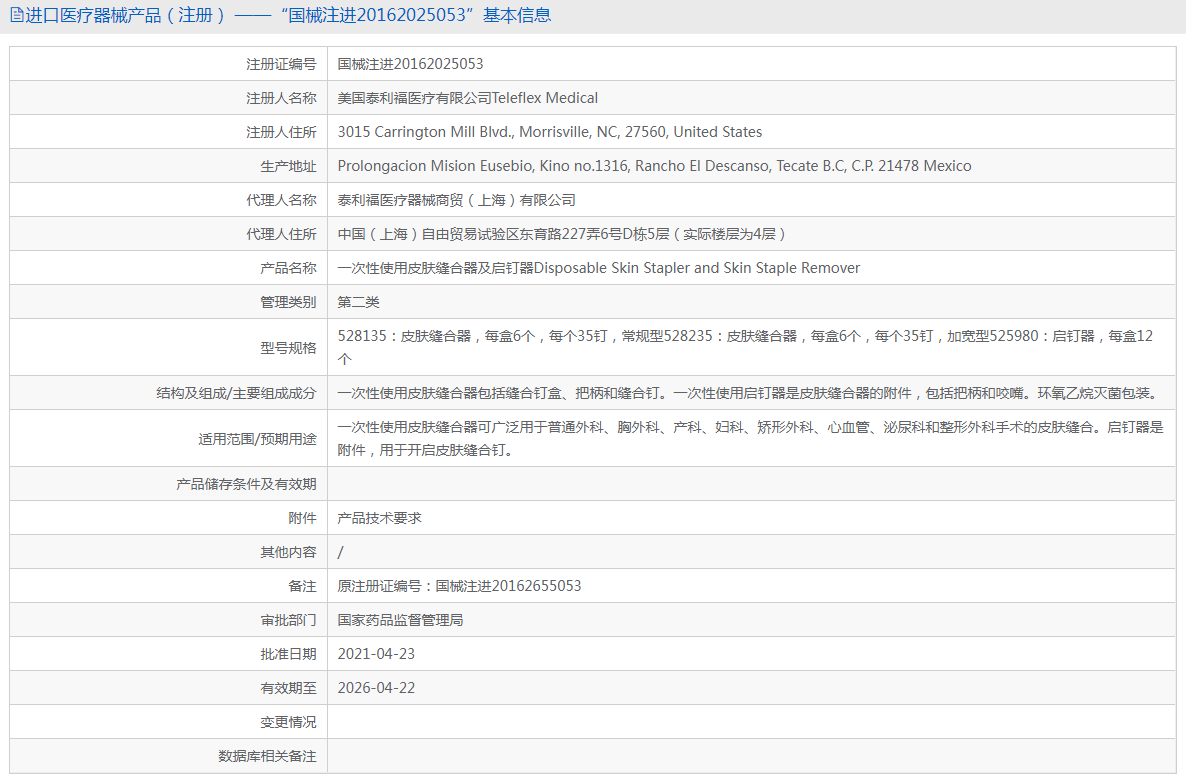Select the 注册证编号 row label
Screen dimensions: 1186x782
click(281, 64)
